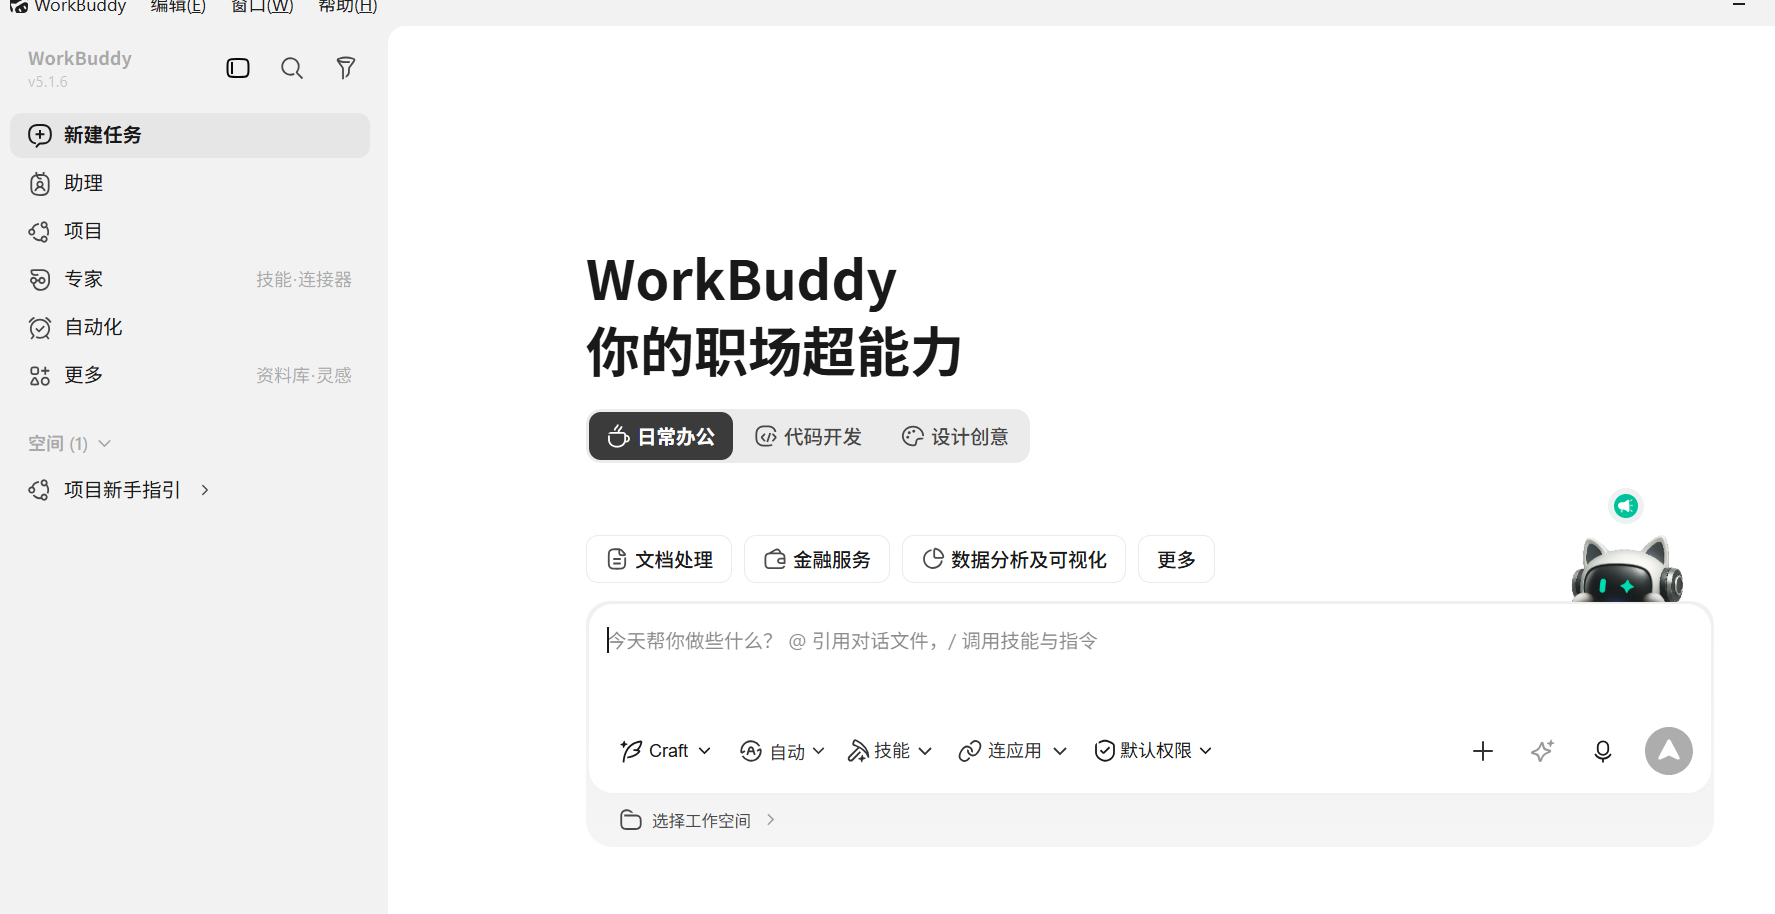Viewport: 1775px width, 914px height.
Task: Switch to the 代码开发 tab
Action: pyautogui.click(x=808, y=436)
